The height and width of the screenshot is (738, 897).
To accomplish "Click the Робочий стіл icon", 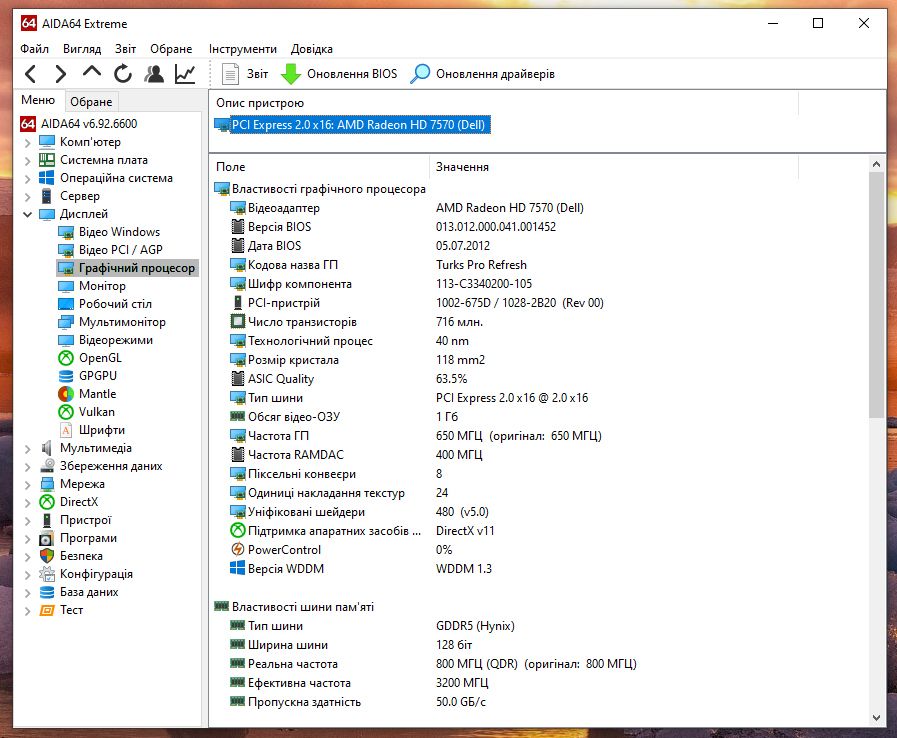I will coord(66,304).
